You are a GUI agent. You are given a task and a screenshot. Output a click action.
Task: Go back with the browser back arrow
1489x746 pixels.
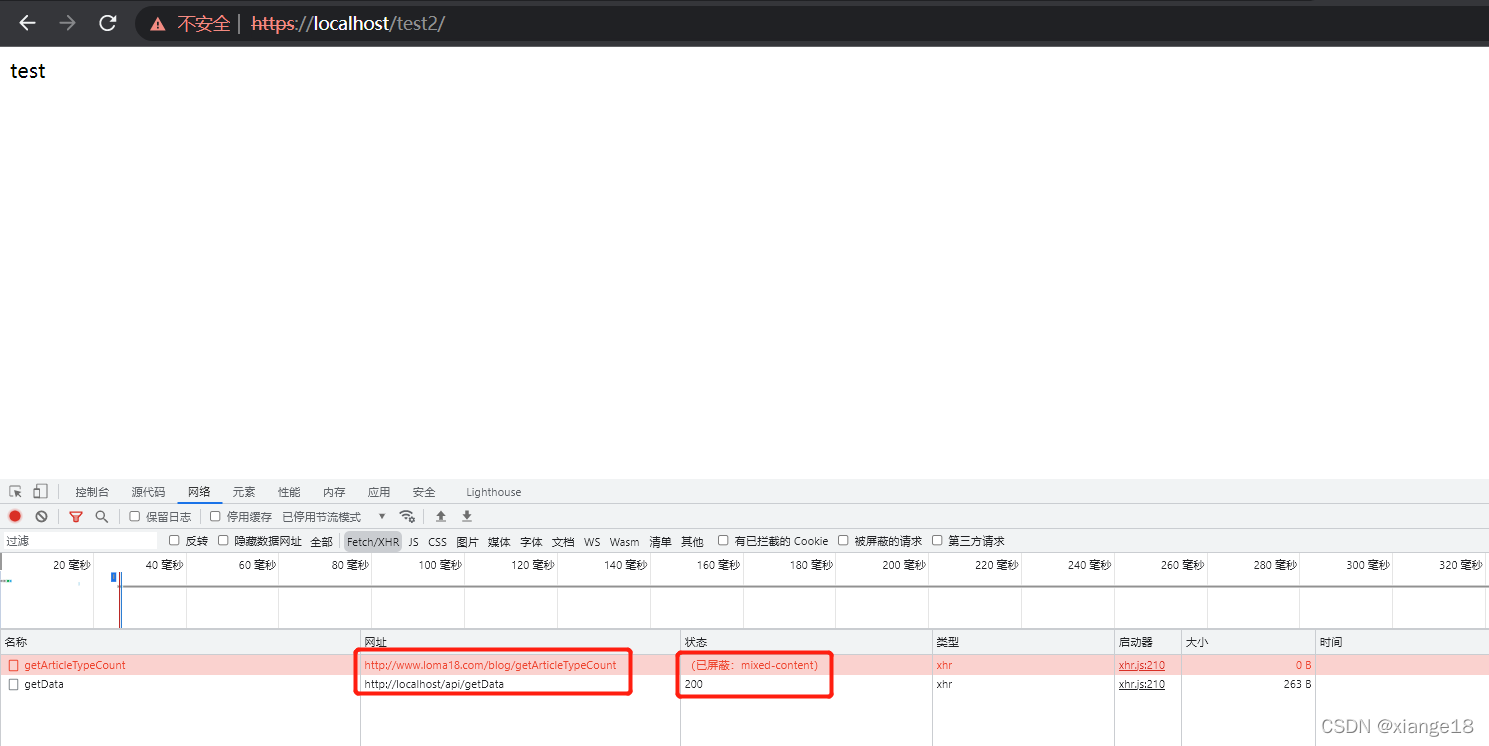(x=27, y=23)
